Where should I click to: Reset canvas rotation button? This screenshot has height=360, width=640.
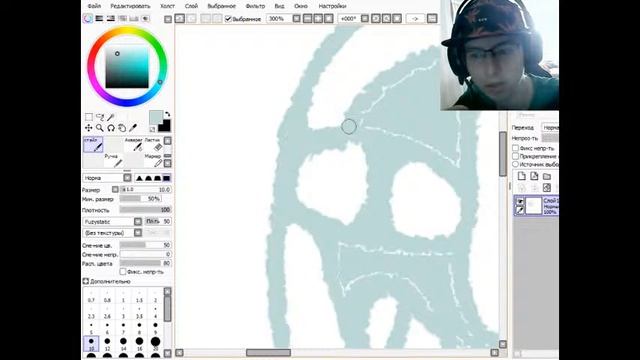[x=397, y=18]
